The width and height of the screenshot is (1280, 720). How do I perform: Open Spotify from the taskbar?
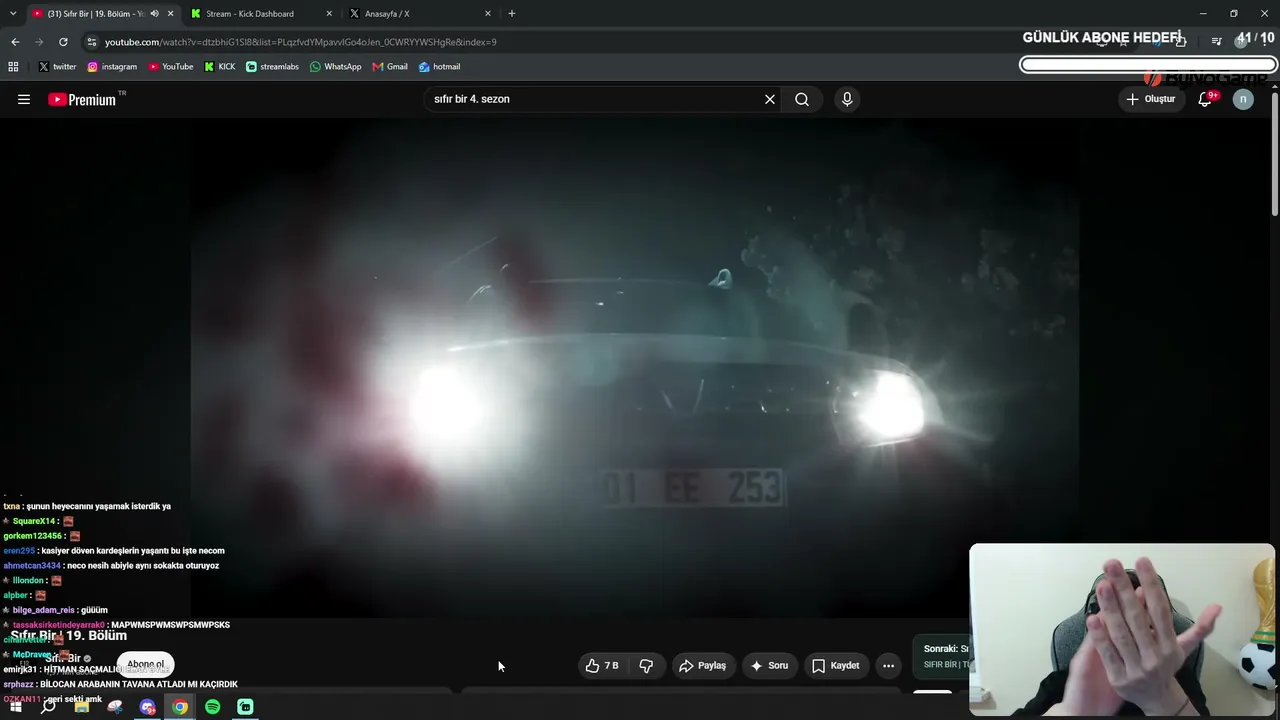pyautogui.click(x=213, y=707)
